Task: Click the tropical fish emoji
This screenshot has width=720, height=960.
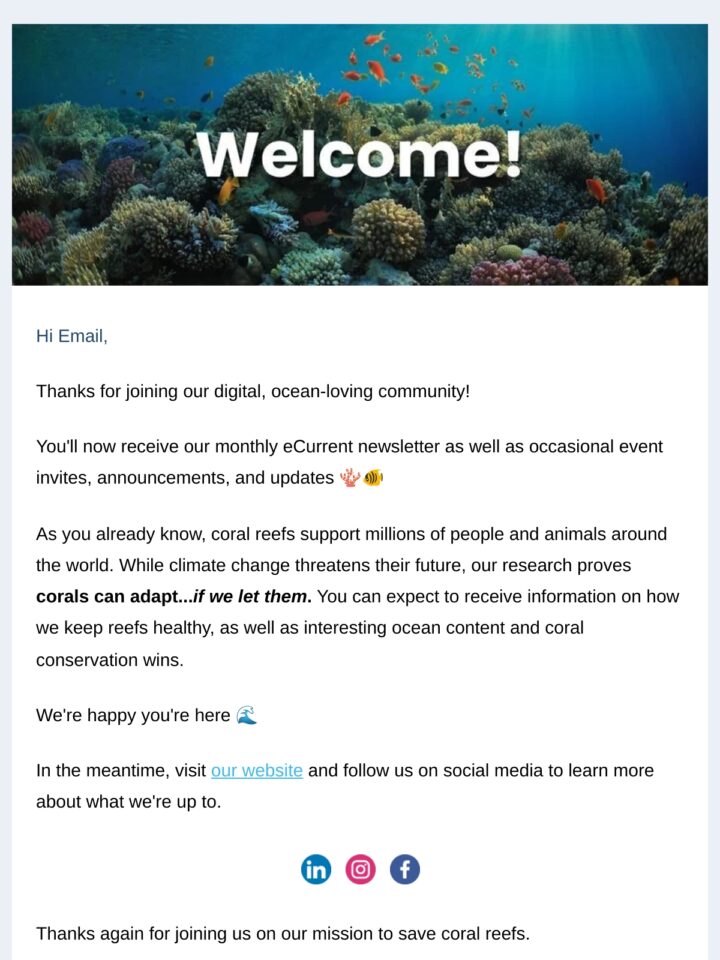Action: coord(373,478)
